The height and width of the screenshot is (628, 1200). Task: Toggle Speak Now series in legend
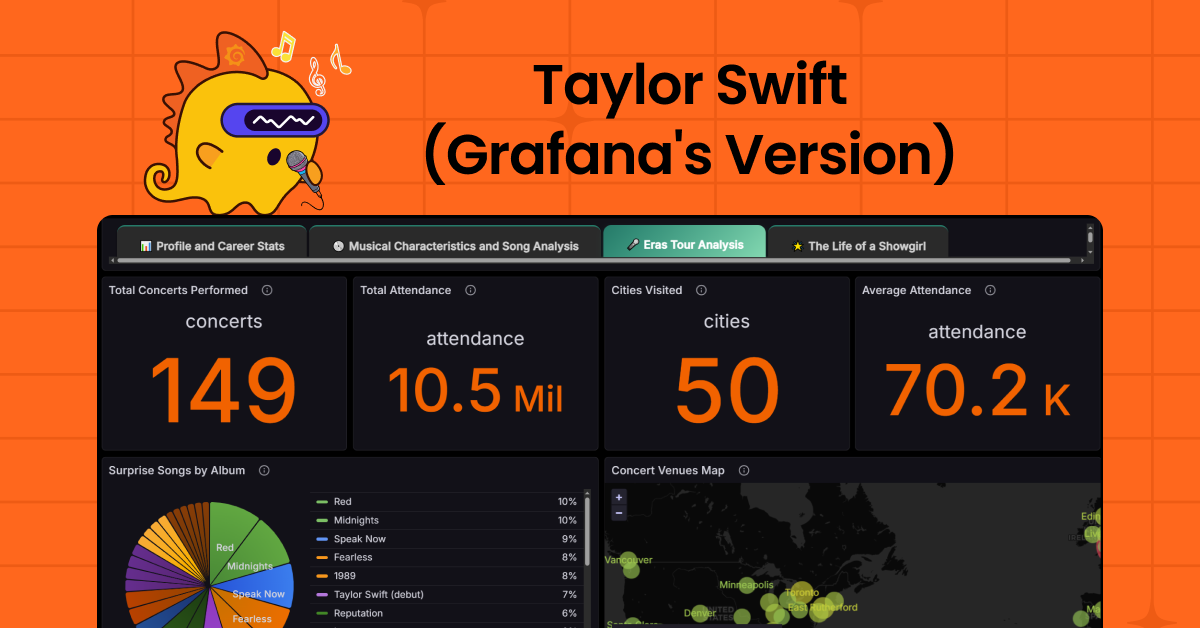359,539
